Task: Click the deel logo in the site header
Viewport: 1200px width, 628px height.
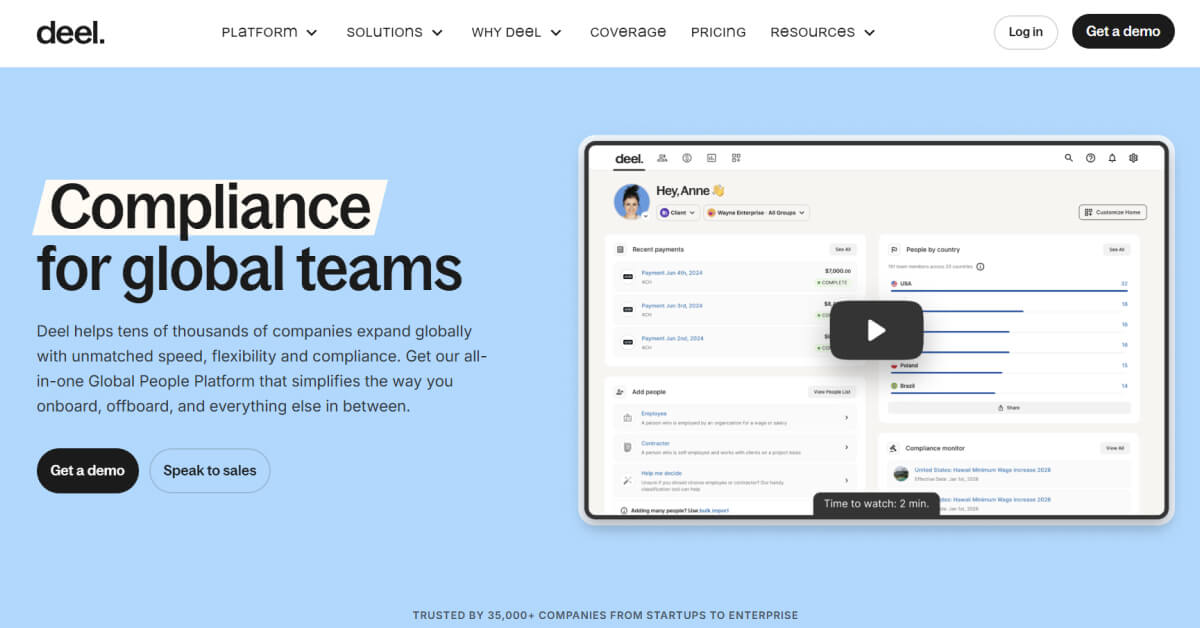Action: point(70,32)
